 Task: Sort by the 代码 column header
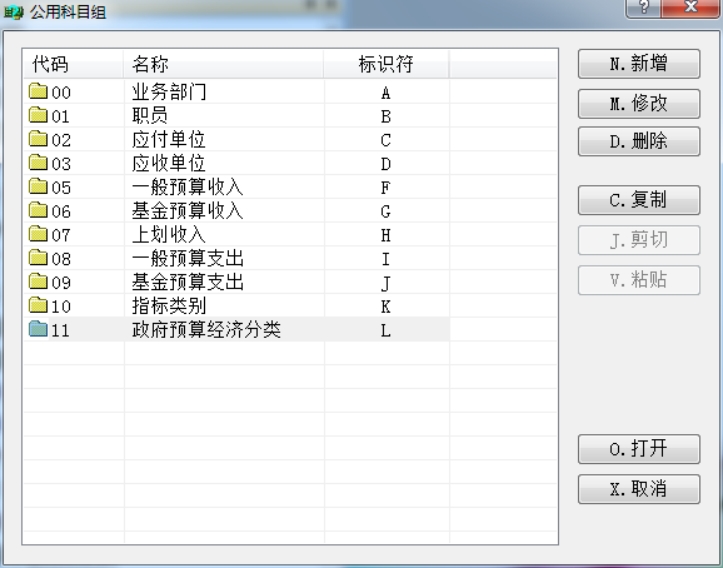point(73,64)
